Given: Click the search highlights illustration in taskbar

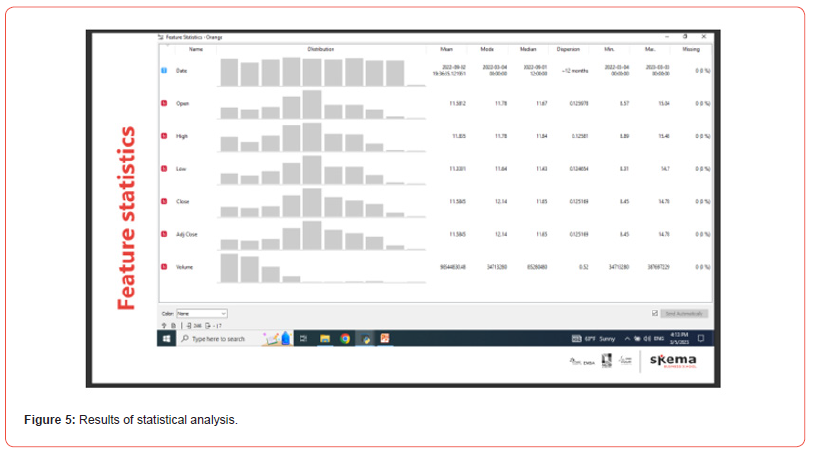Looking at the screenshot, I should tap(277, 339).
